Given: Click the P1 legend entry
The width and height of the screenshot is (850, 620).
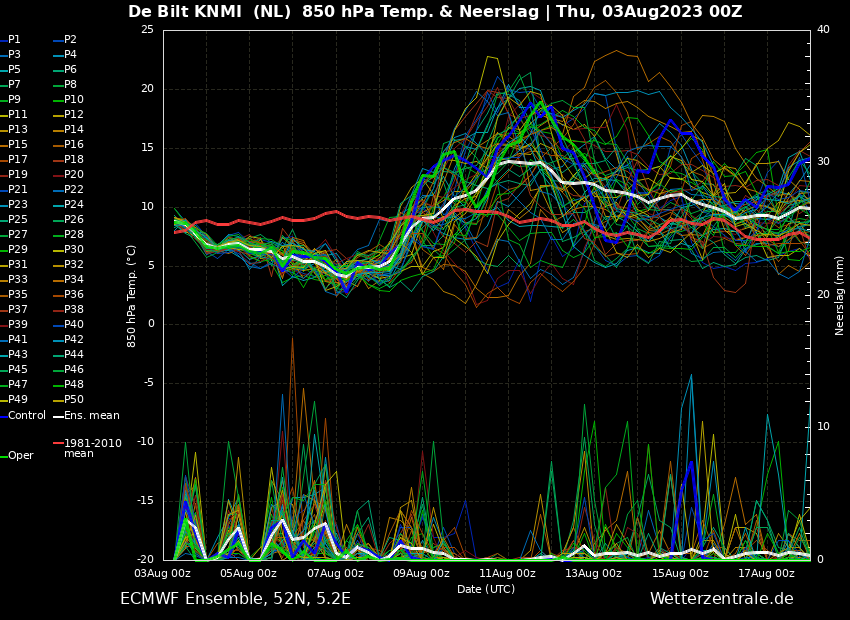Looking at the screenshot, I should [x=14, y=40].
